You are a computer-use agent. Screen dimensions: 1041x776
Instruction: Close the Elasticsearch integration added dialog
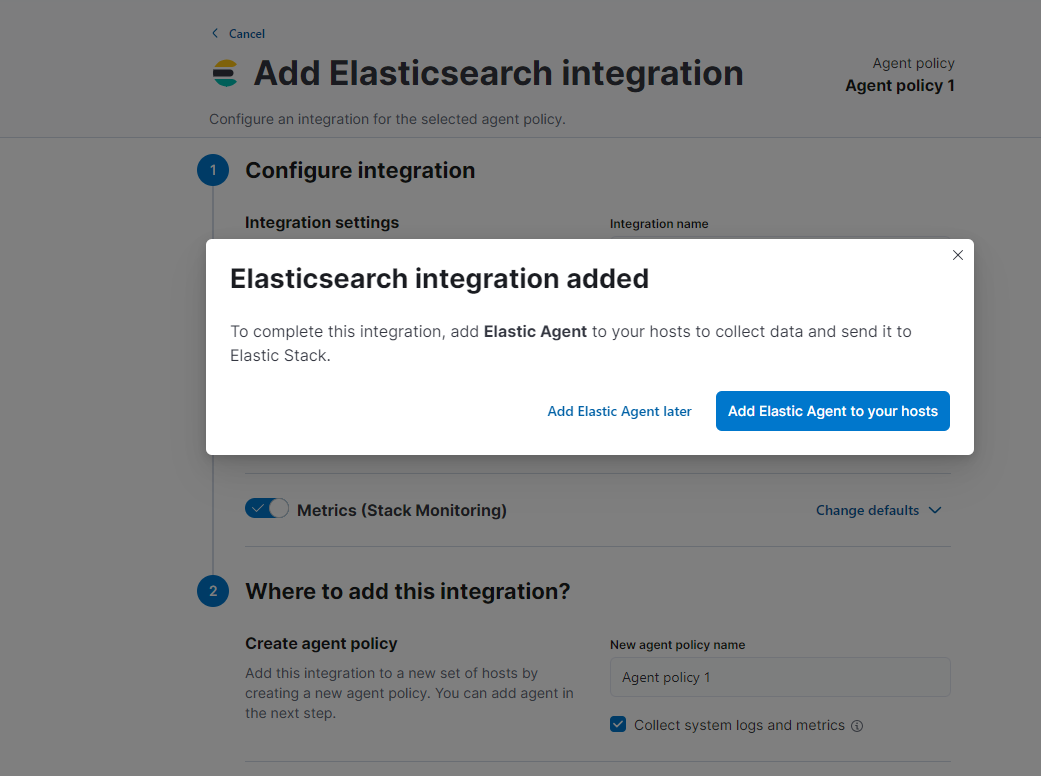(x=957, y=255)
